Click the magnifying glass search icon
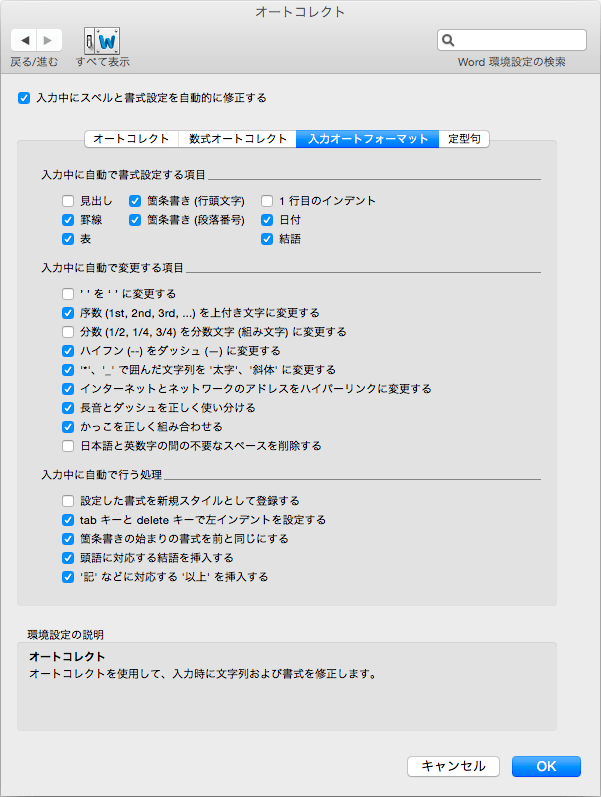601x797 pixels. click(x=448, y=40)
